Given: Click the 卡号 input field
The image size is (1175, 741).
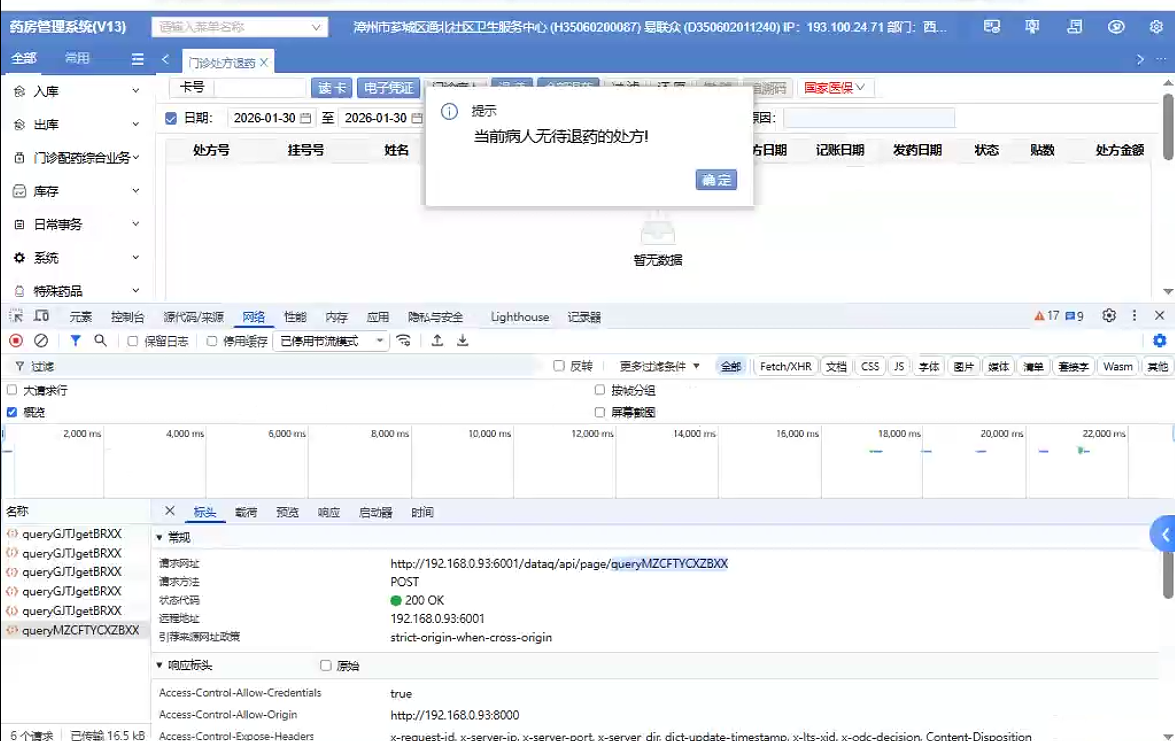Looking at the screenshot, I should tap(259, 88).
